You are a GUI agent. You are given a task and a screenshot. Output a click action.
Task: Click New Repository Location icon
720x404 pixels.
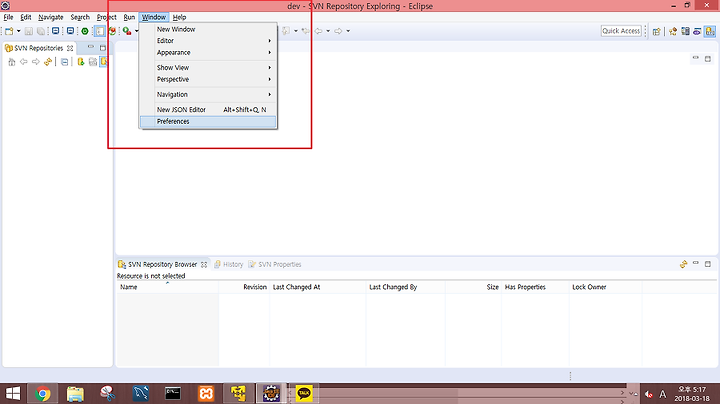click(81, 62)
